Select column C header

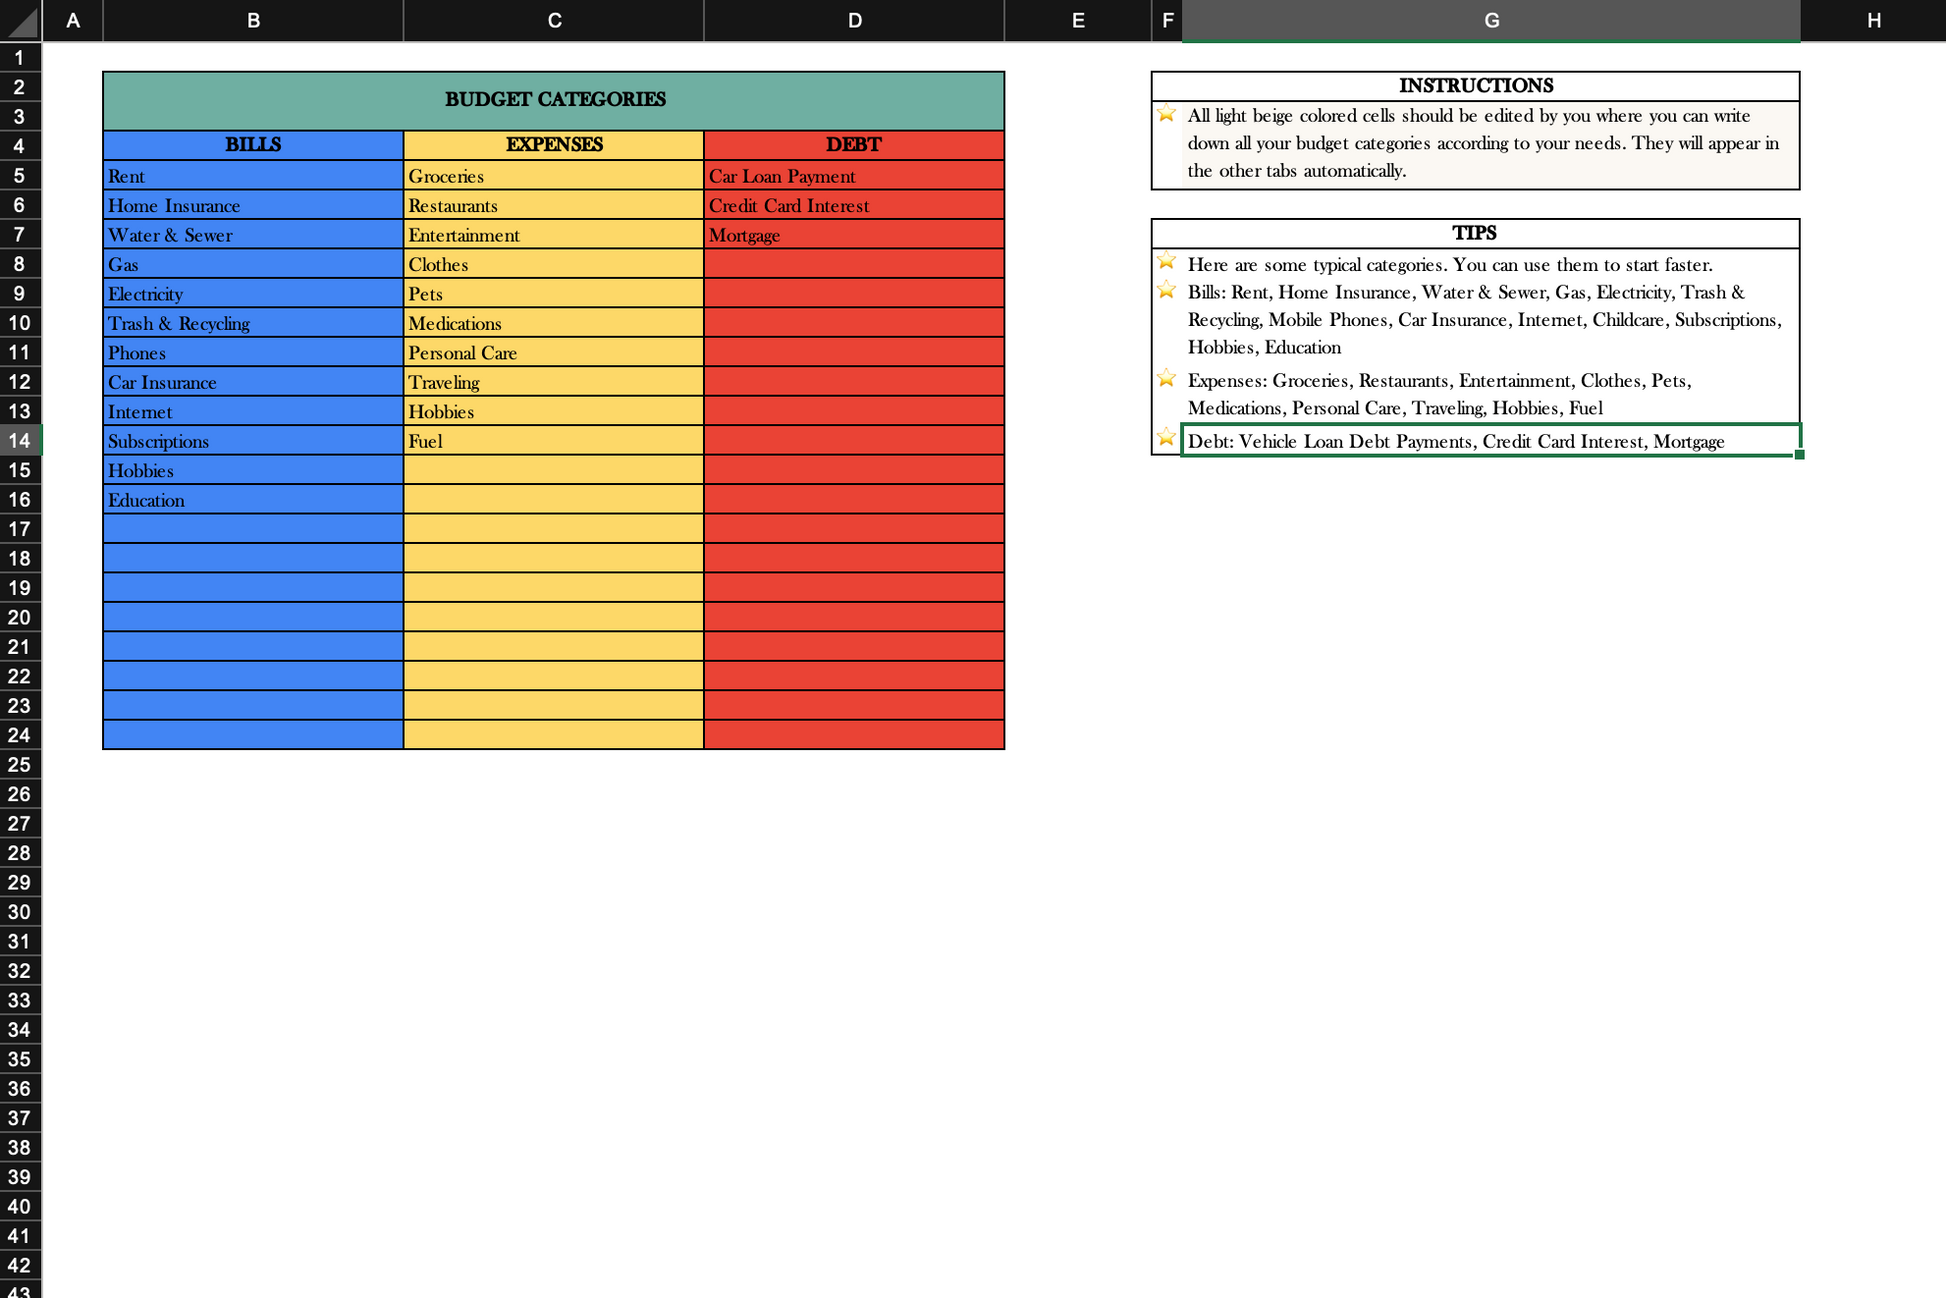pyautogui.click(x=554, y=20)
